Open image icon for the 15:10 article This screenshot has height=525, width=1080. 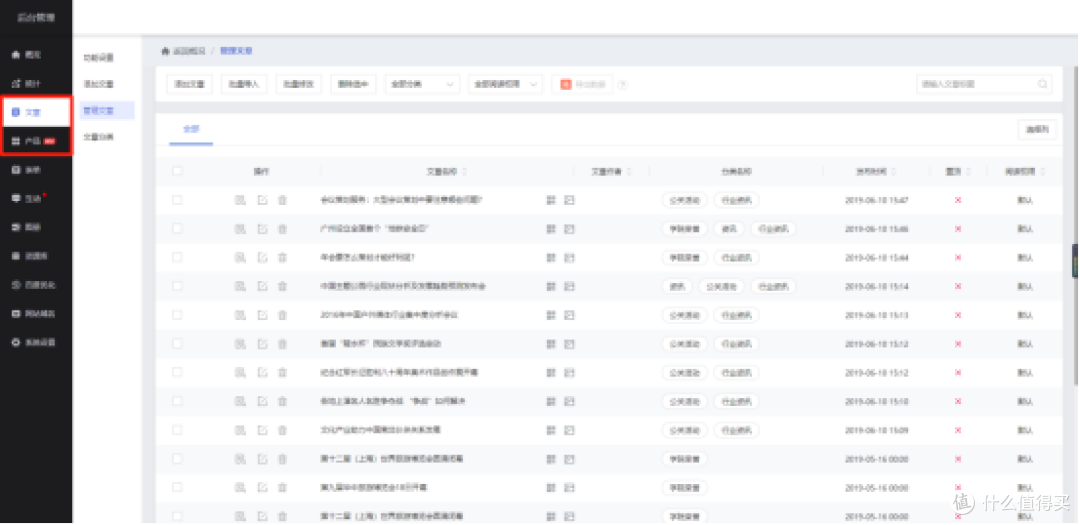[x=569, y=401]
